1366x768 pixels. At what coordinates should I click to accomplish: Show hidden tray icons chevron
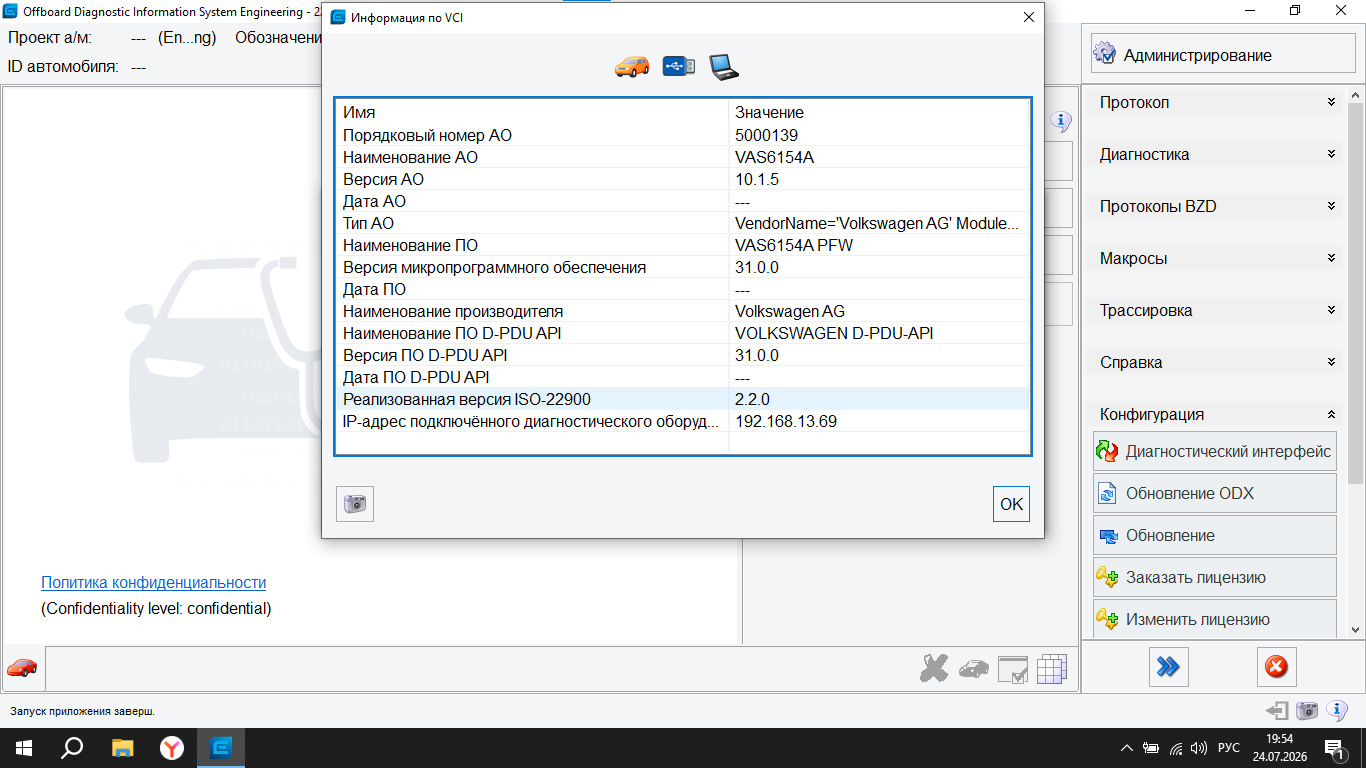point(1127,748)
